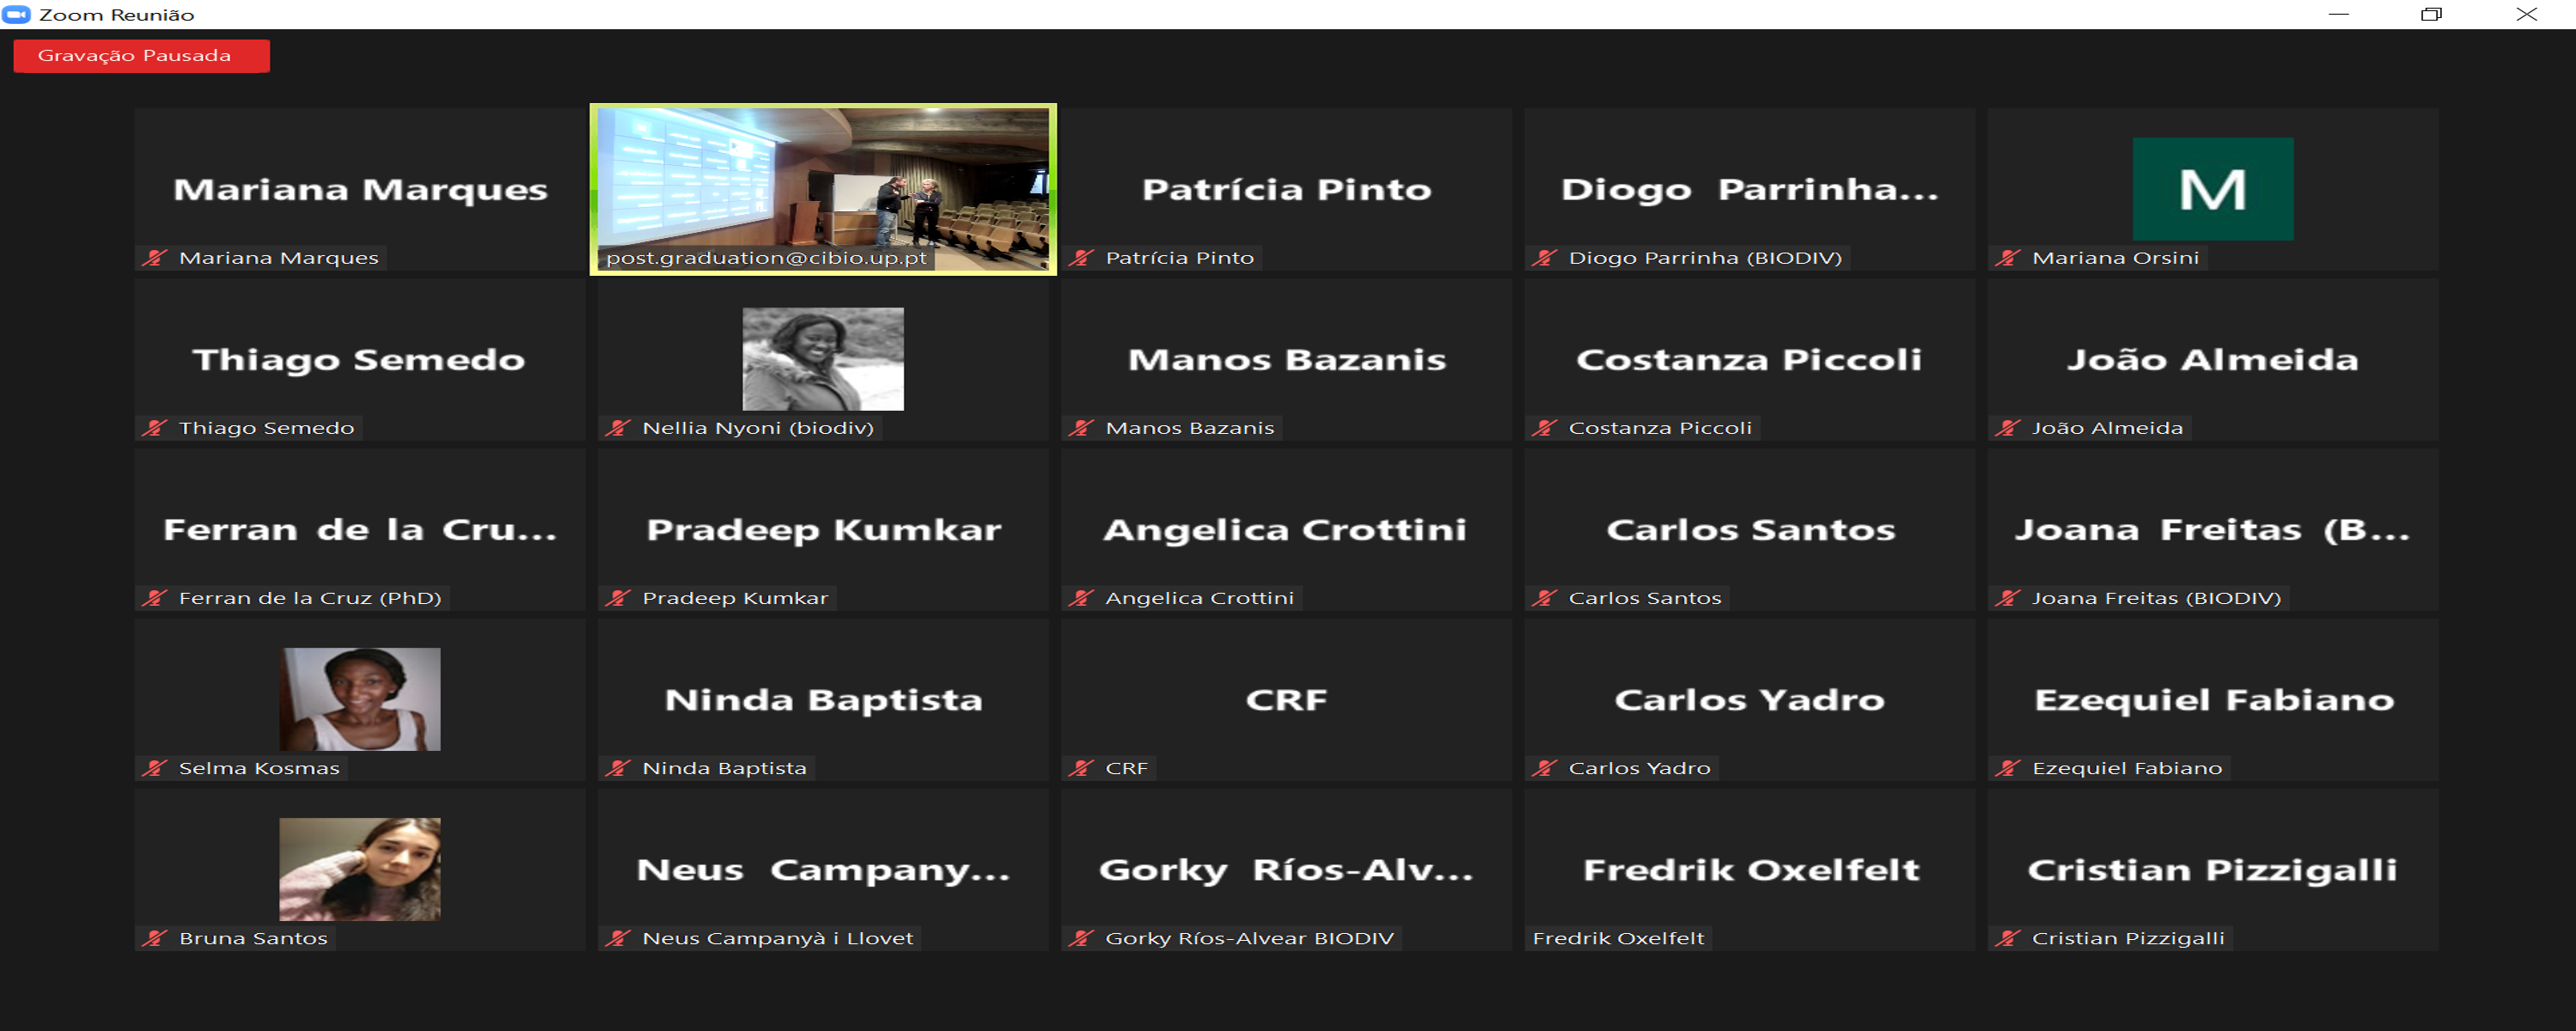The width and height of the screenshot is (2576, 1031).
Task: Click the large Manos Bazanis name tile
Action: (1286, 359)
